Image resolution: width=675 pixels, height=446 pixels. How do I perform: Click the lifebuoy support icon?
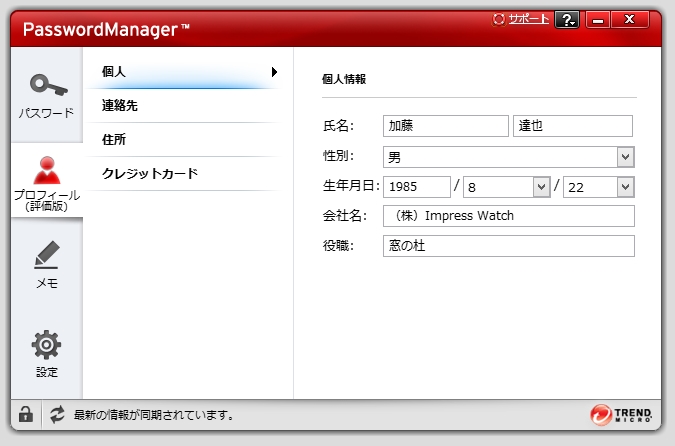tap(499, 19)
